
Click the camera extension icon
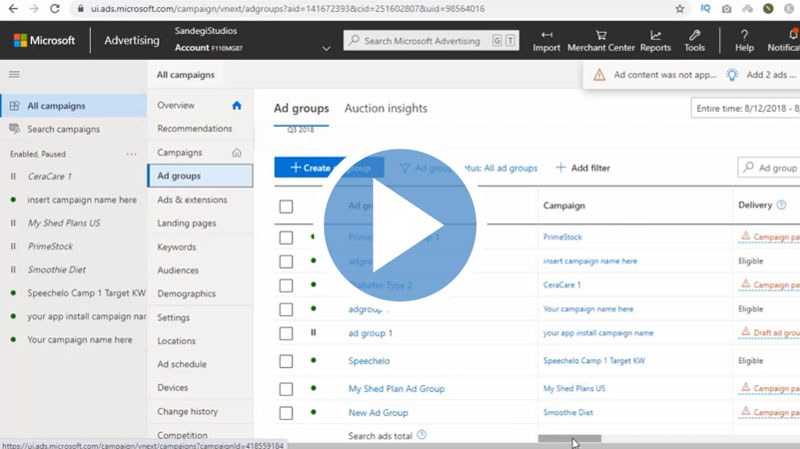[x=727, y=9]
